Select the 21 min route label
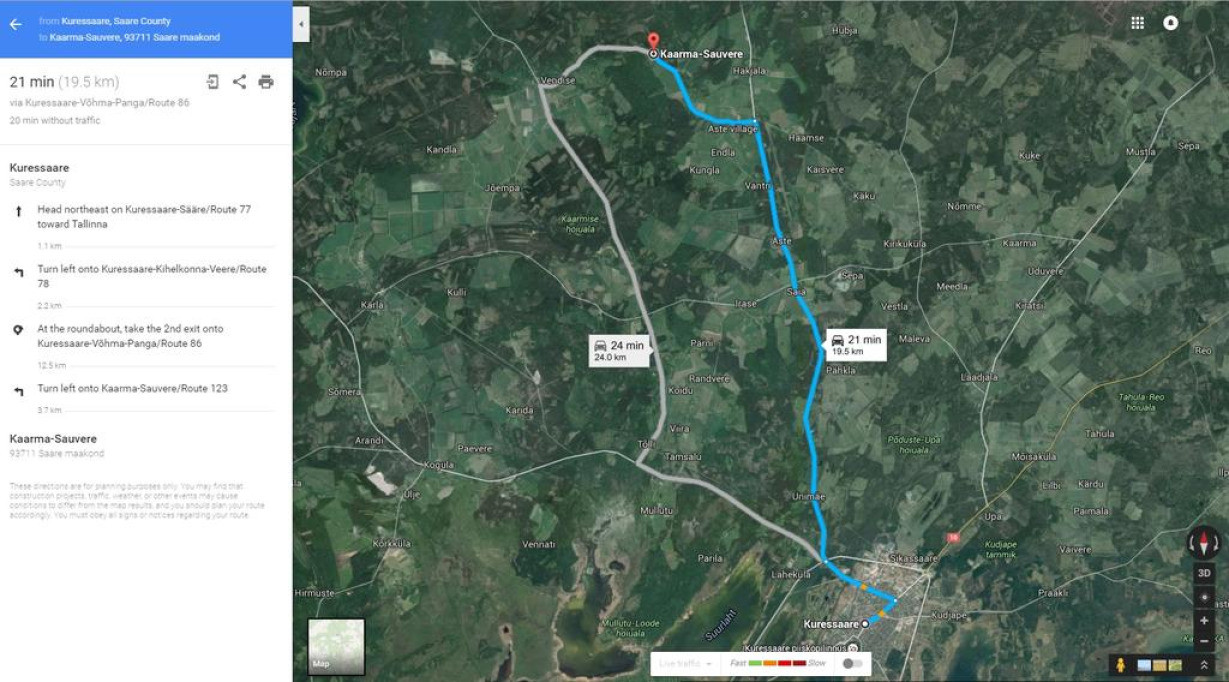The width and height of the screenshot is (1229, 682). click(x=856, y=344)
